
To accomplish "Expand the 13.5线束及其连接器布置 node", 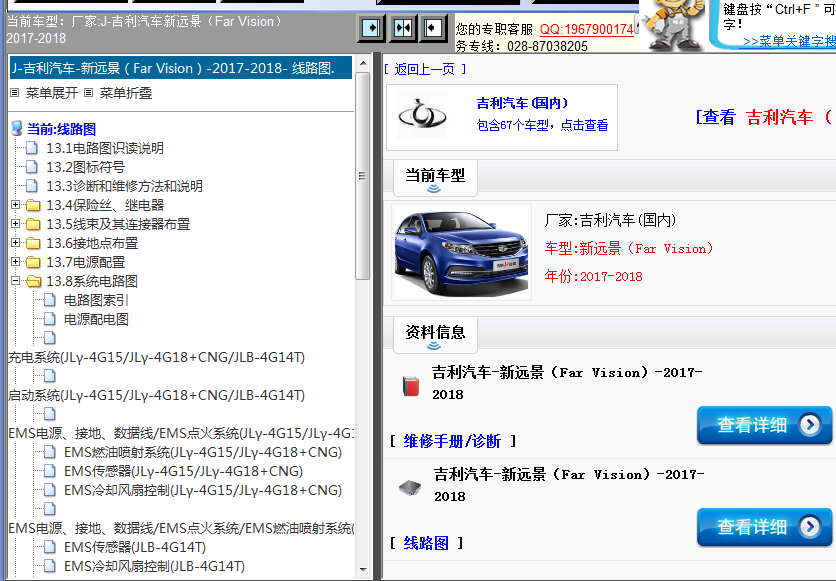I will pos(15,224).
